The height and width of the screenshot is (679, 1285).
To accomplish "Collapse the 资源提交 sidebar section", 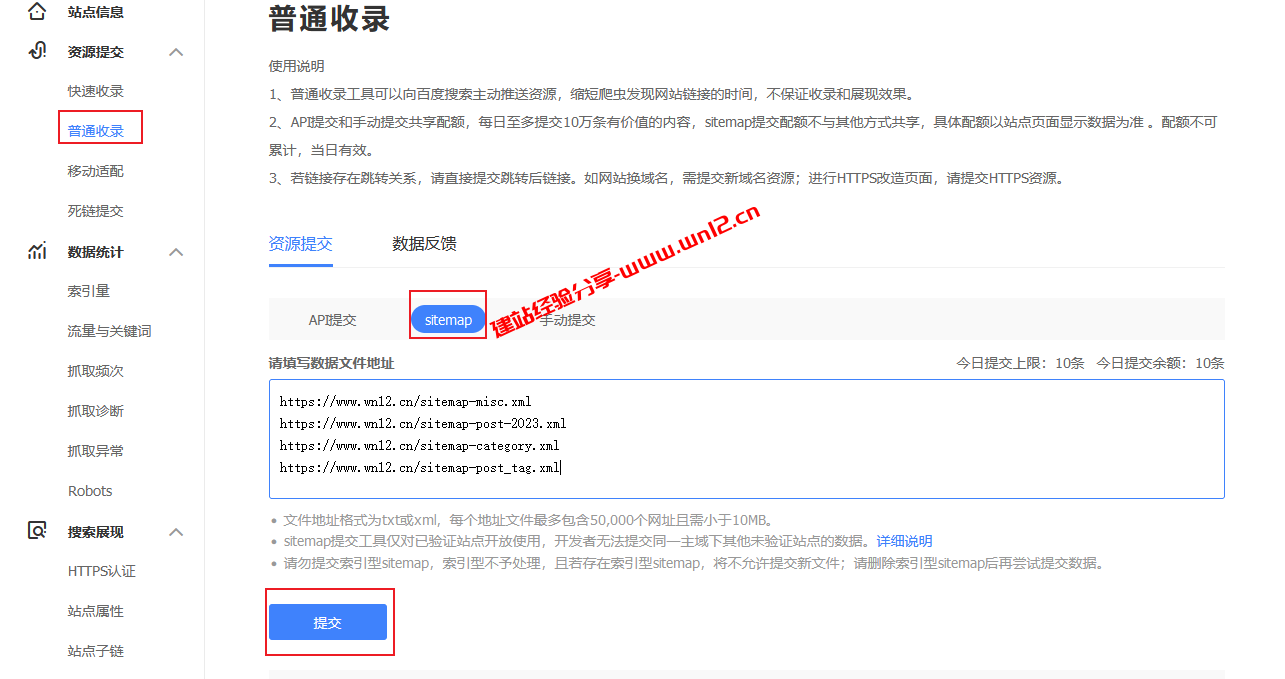I will pos(176,51).
